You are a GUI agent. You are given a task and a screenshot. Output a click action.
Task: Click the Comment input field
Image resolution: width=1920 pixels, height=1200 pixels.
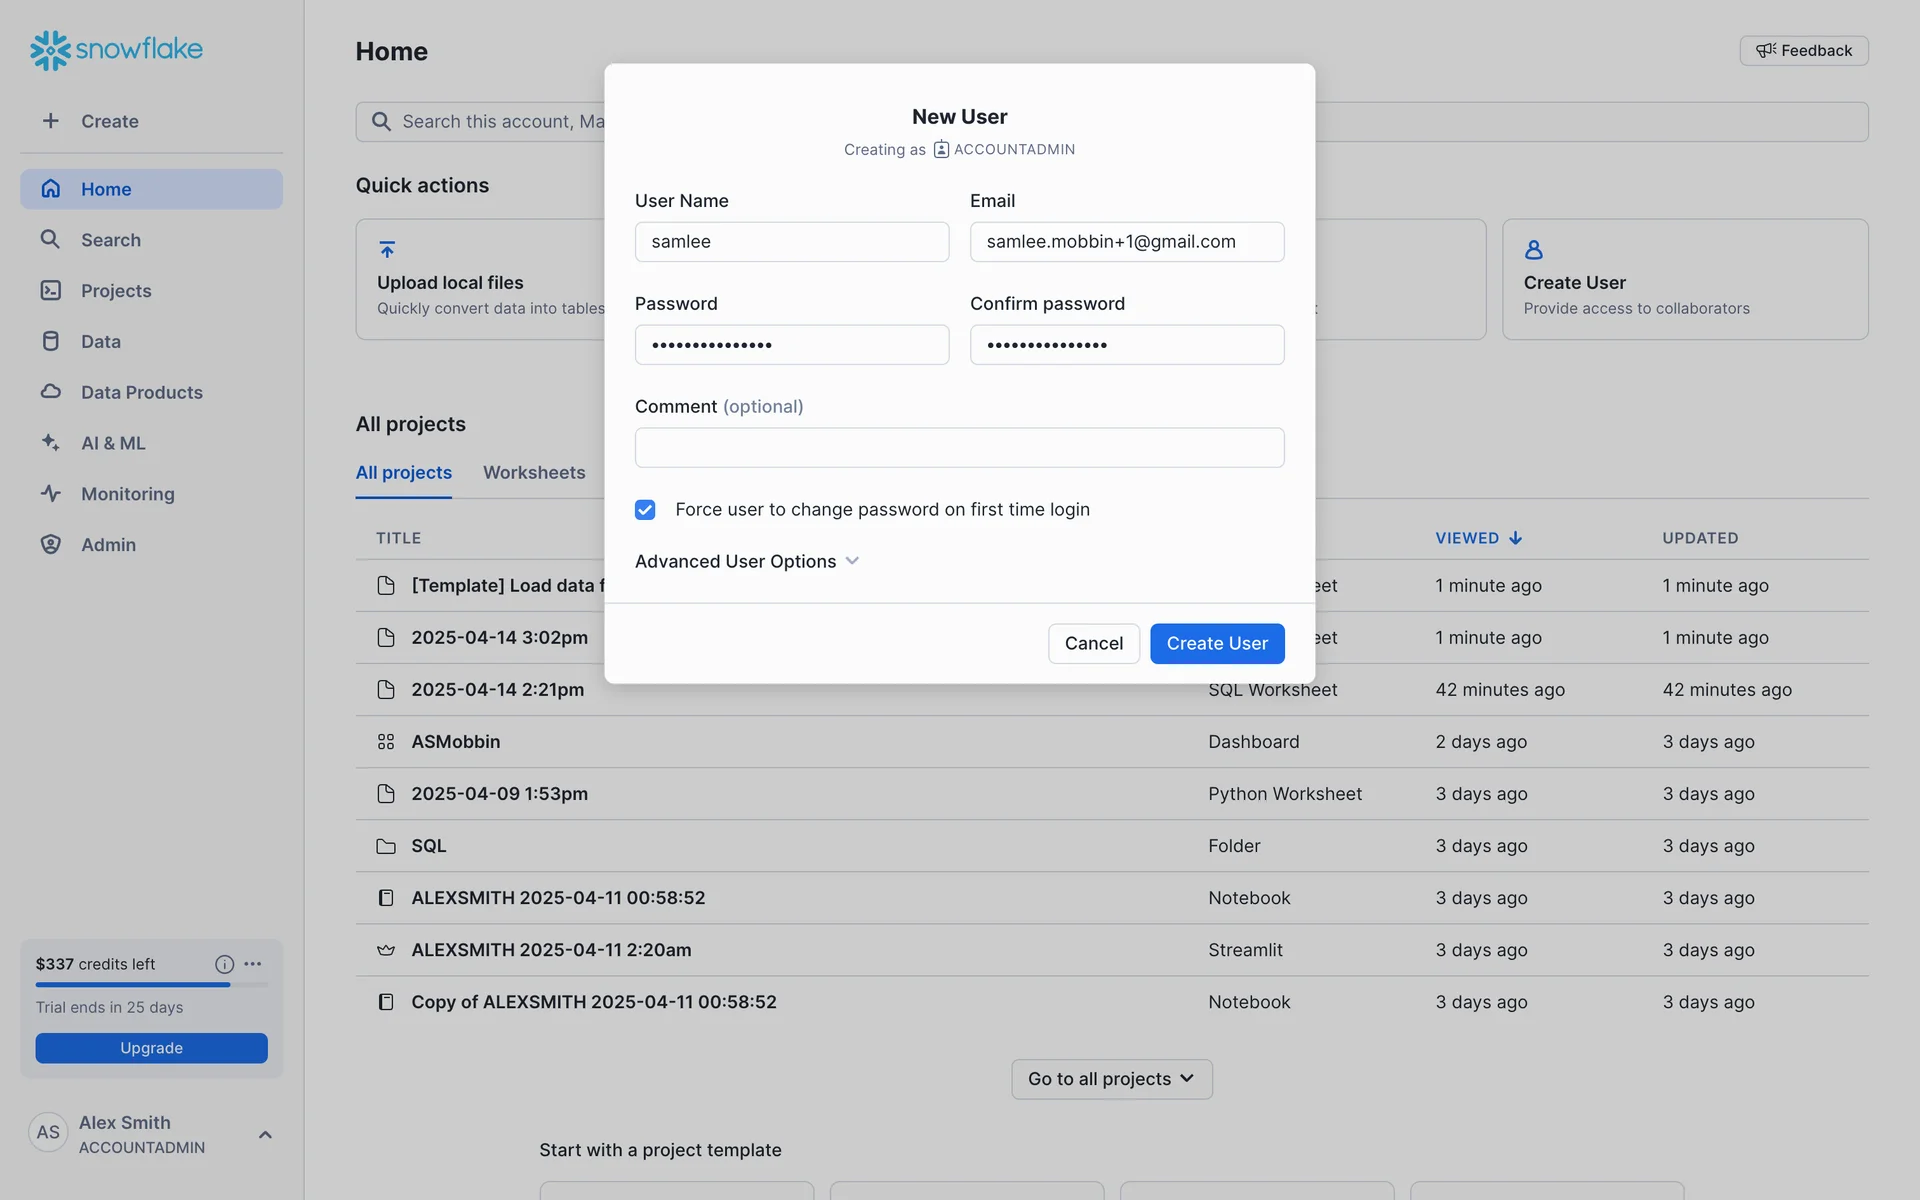click(x=958, y=447)
